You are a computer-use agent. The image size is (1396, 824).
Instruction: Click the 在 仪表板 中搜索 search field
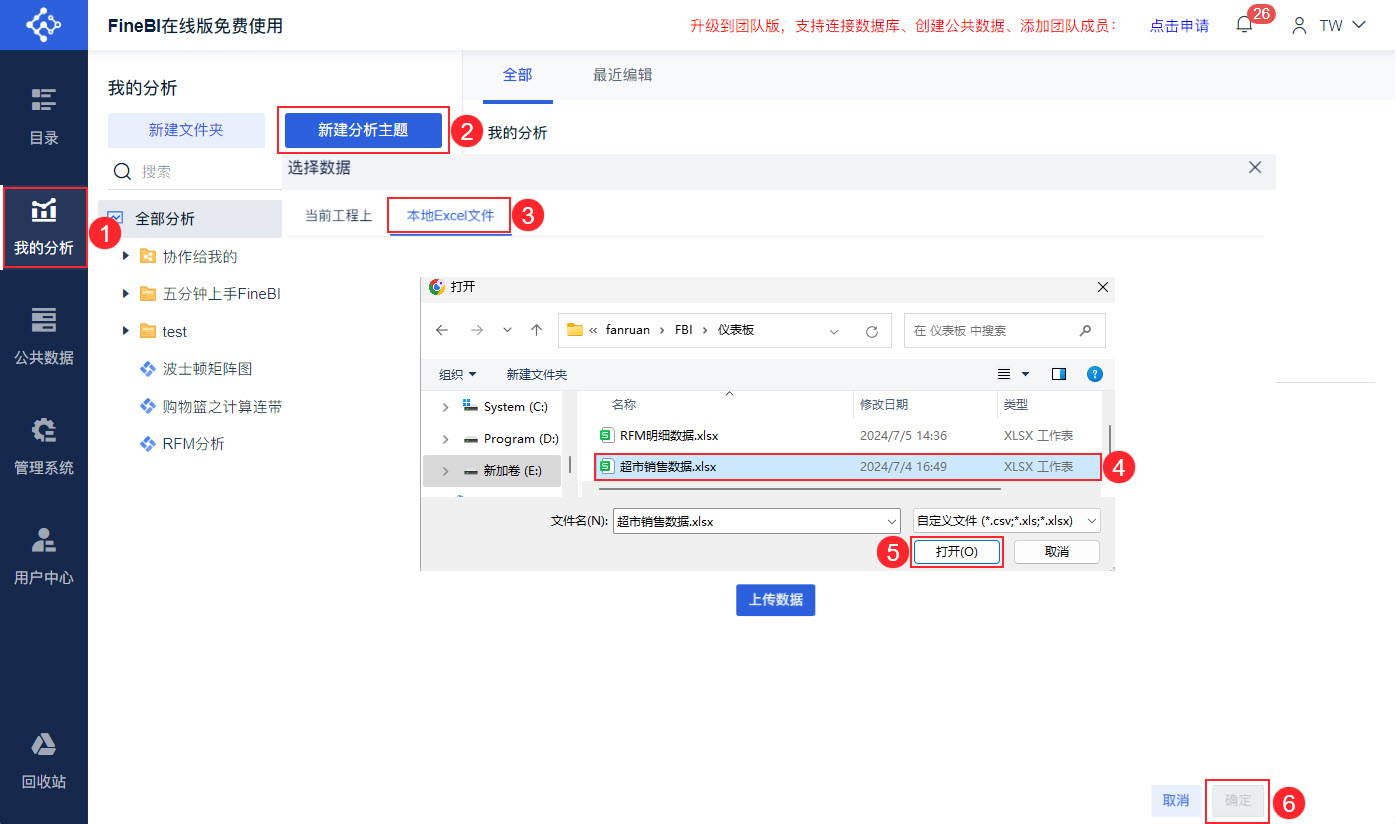point(1005,330)
